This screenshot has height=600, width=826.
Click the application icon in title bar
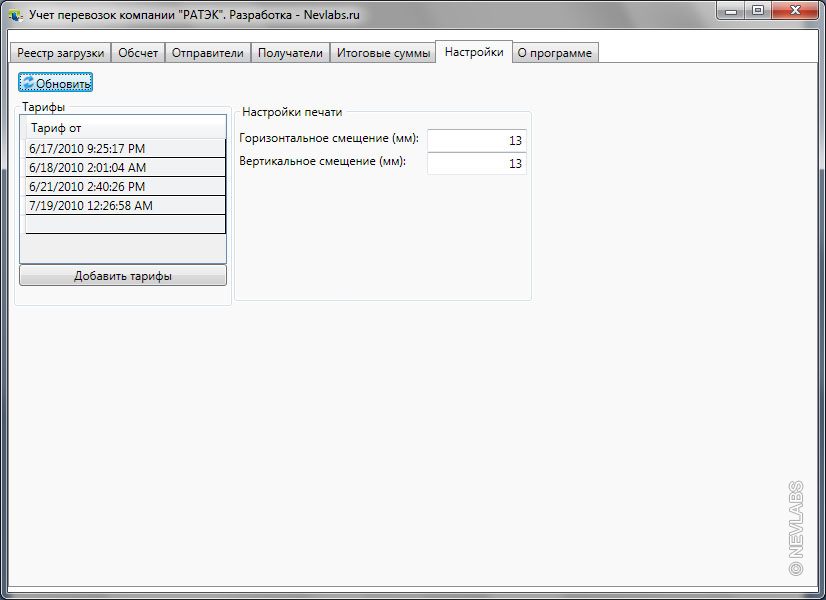[15, 15]
